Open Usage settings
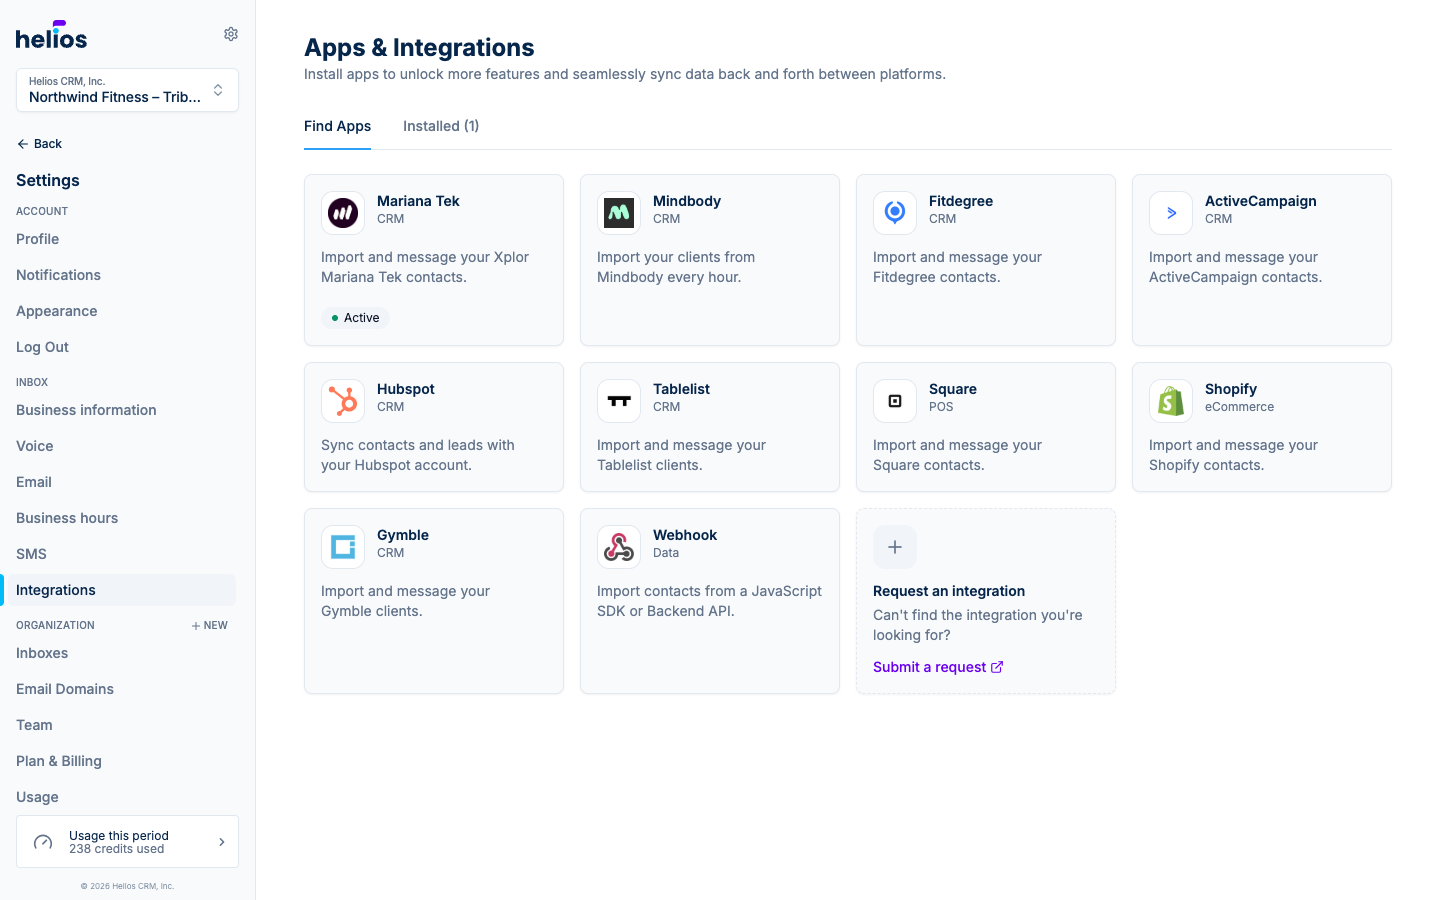Image resolution: width=1440 pixels, height=900 pixels. coord(37,797)
